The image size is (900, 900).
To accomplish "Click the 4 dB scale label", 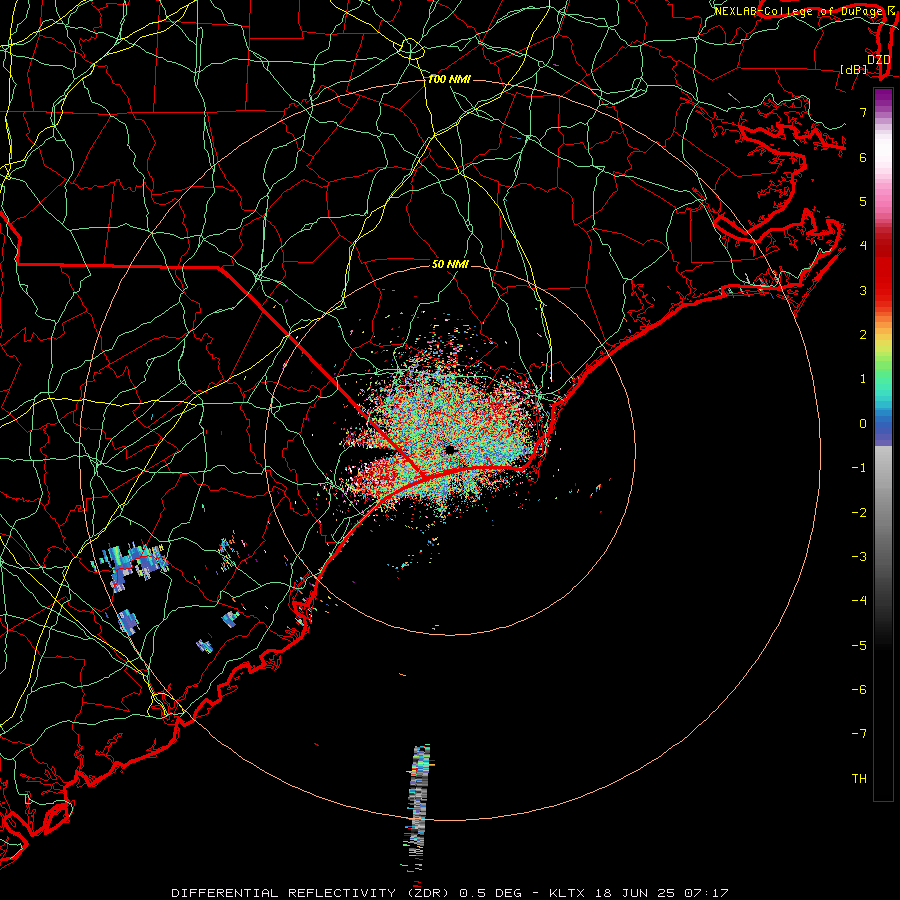I will (863, 246).
